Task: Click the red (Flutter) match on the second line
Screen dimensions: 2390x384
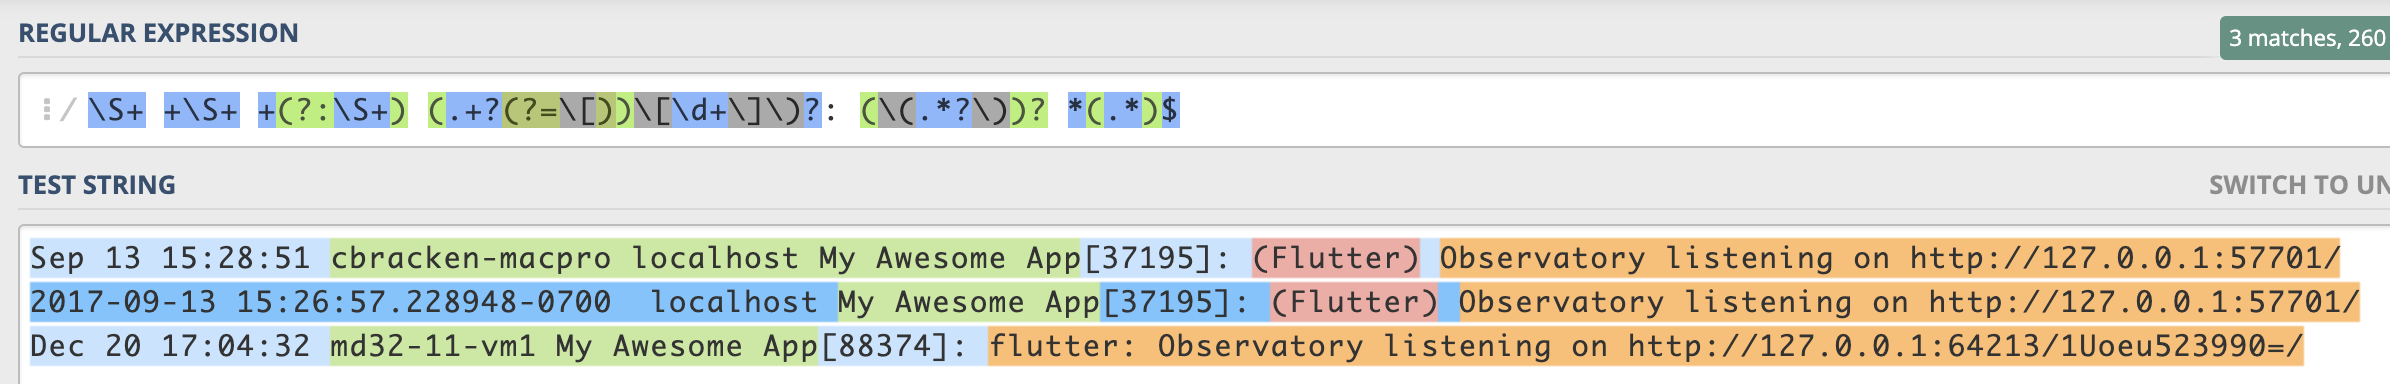Action: (1354, 302)
